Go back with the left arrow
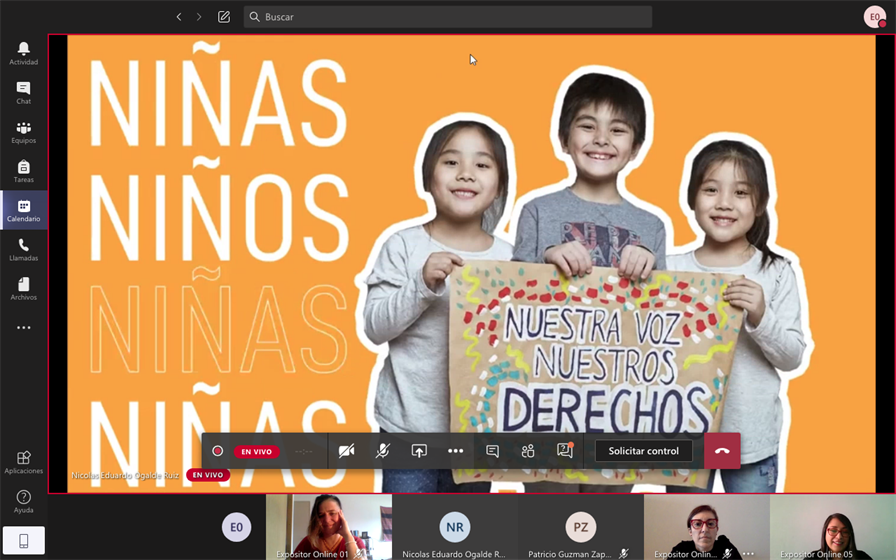 179,17
